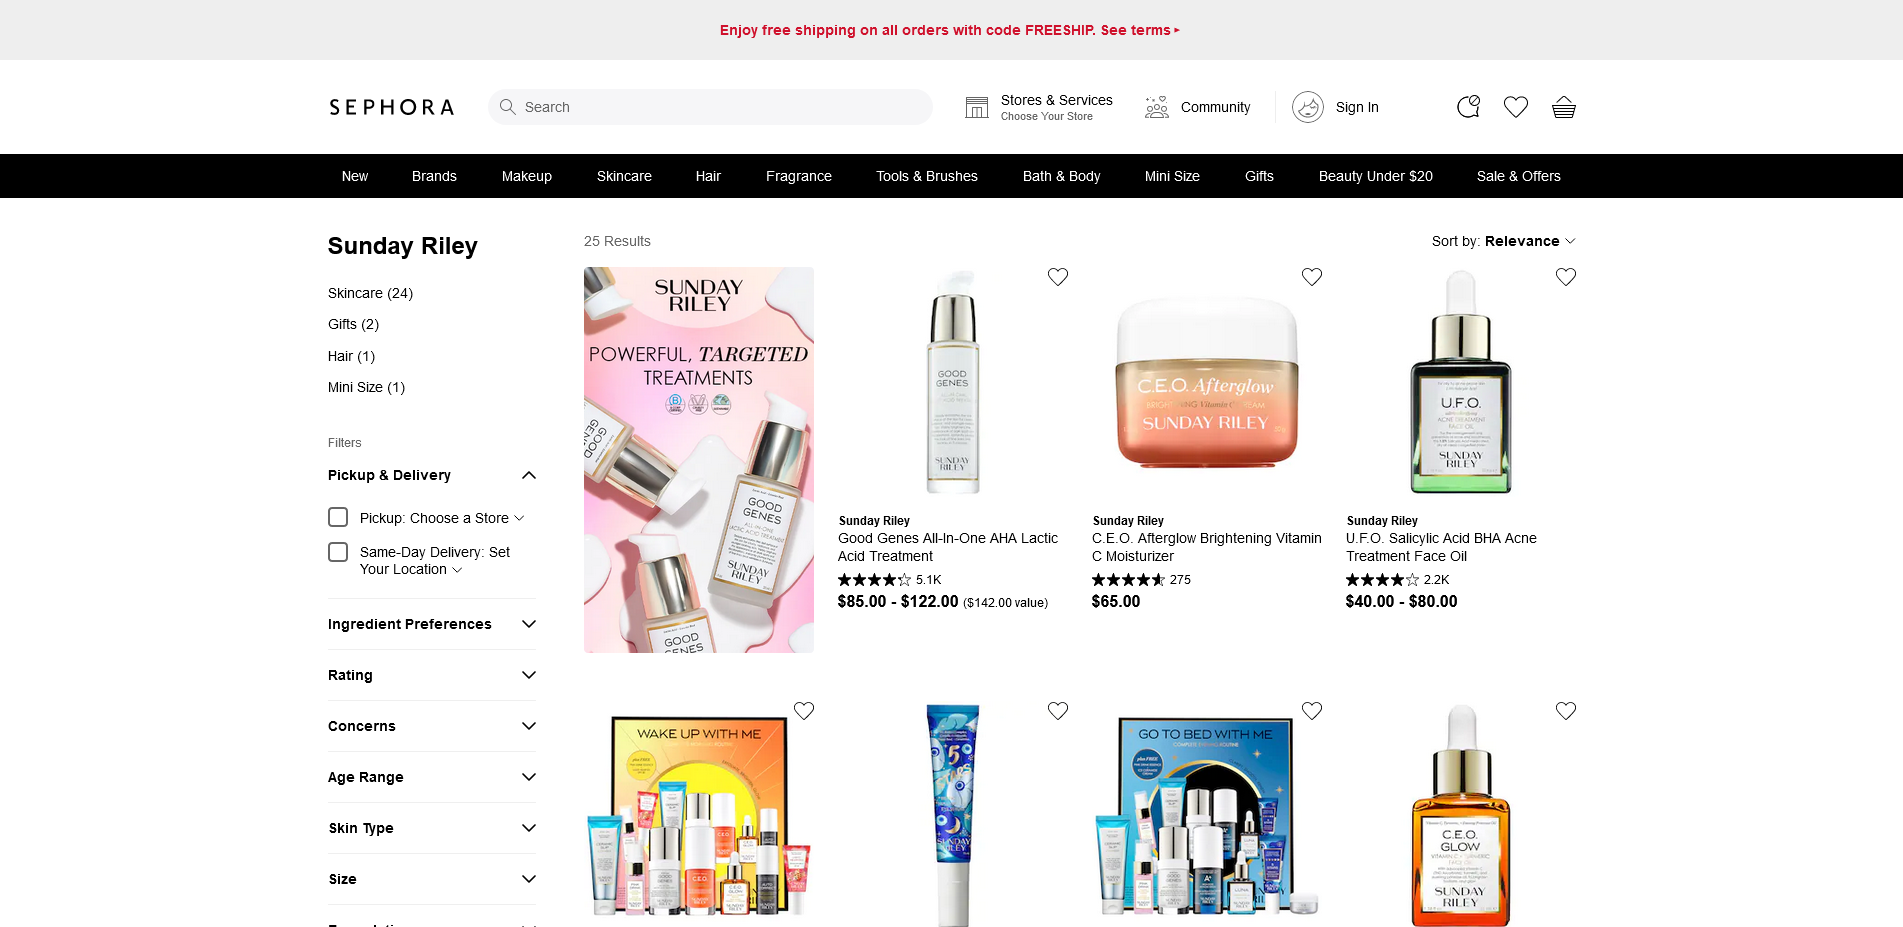
Task: Click the Skincare (24) category link
Action: click(370, 293)
